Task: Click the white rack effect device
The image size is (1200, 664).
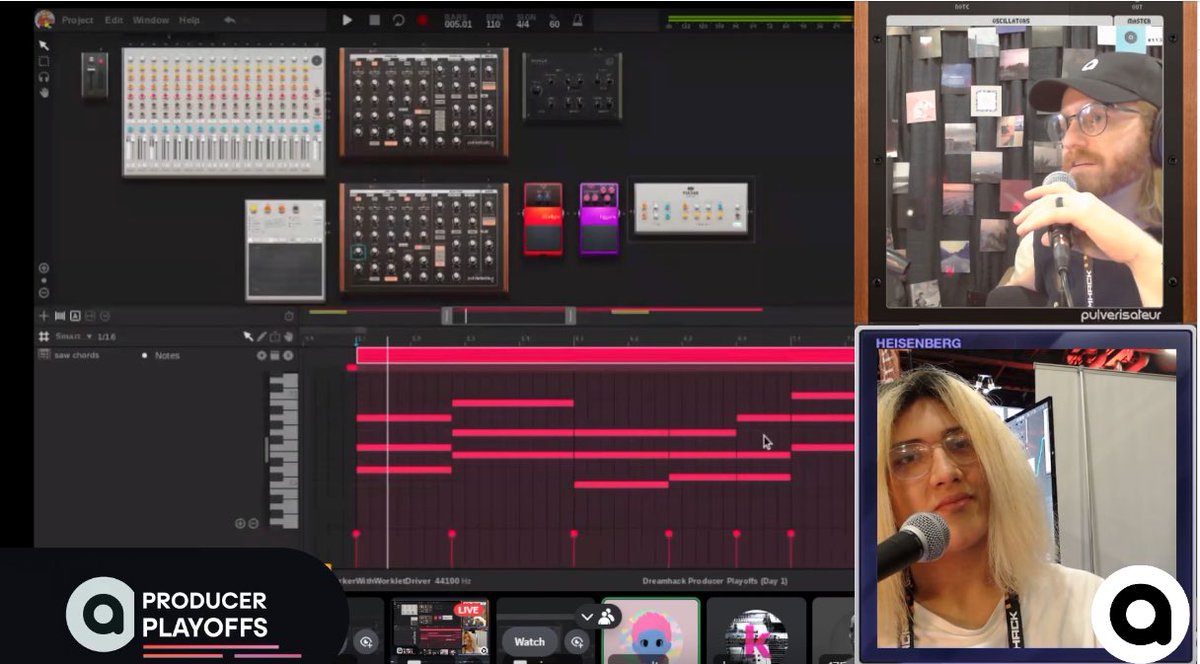Action: (691, 209)
